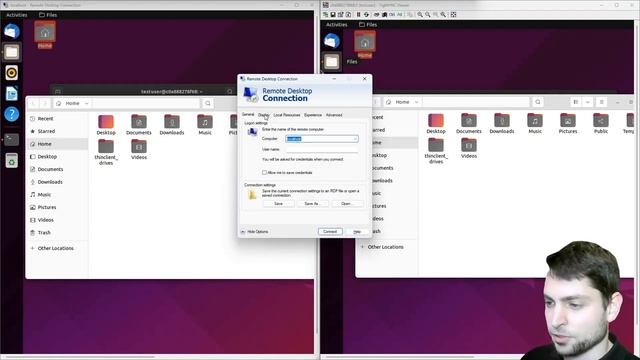The image size is (640, 360).
Task: Toggle the Alt key button in TightVNC
Action: [400, 15]
